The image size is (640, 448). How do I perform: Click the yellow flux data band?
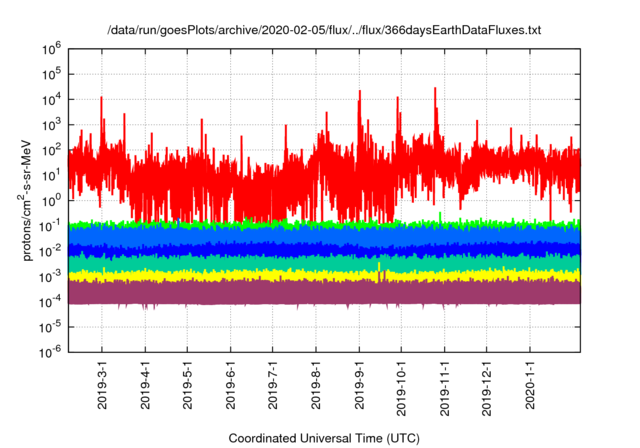click(324, 276)
